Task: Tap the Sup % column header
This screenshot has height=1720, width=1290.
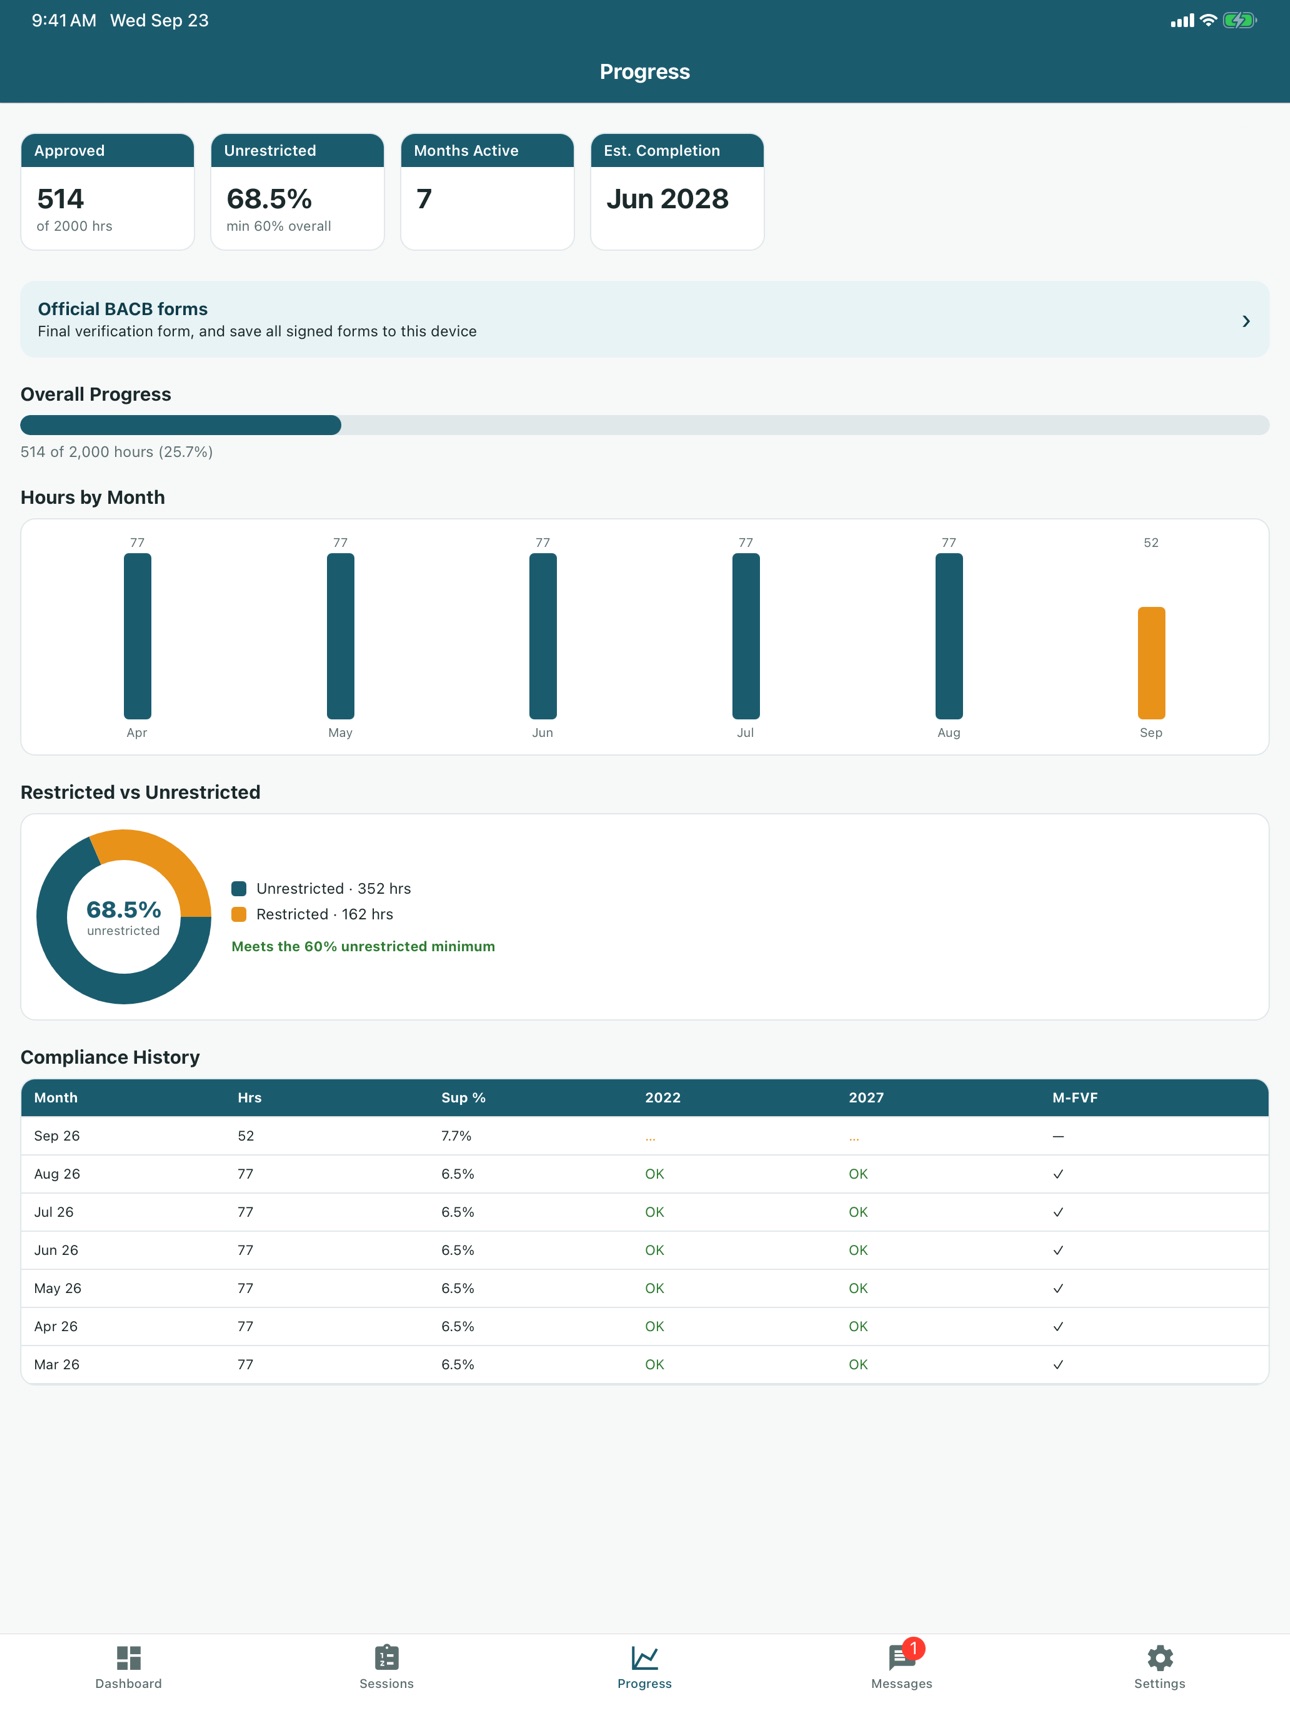Action: click(x=464, y=1097)
